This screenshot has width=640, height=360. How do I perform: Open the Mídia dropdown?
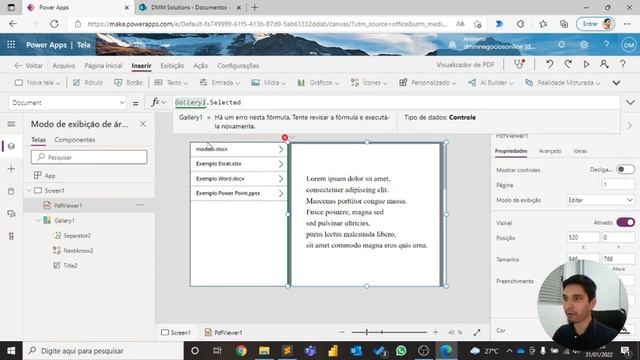(268, 82)
